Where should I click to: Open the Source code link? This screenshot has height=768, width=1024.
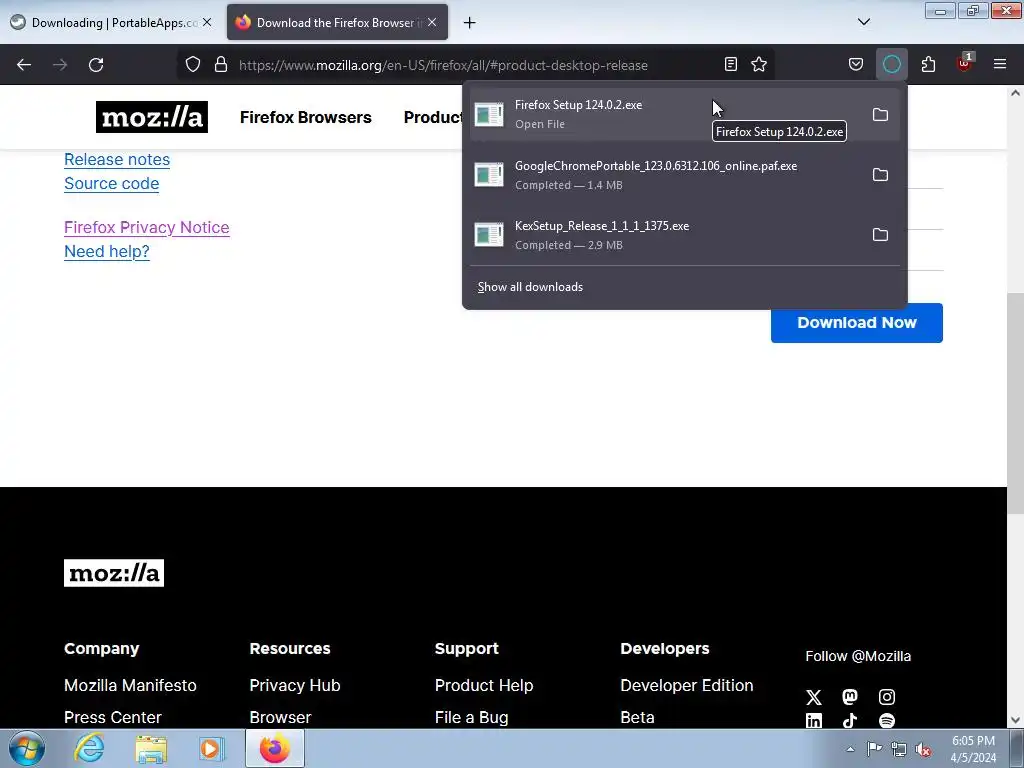tap(112, 184)
